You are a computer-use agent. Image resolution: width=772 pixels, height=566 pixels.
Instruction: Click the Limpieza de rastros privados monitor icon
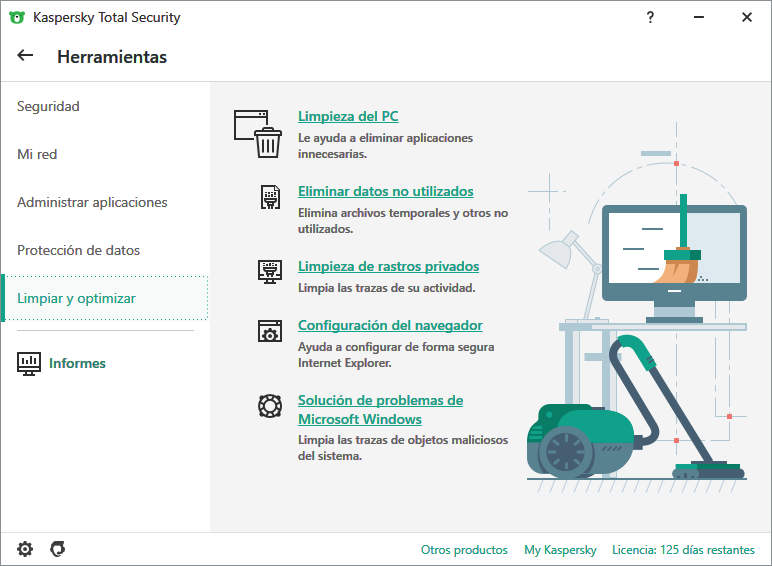[270, 272]
